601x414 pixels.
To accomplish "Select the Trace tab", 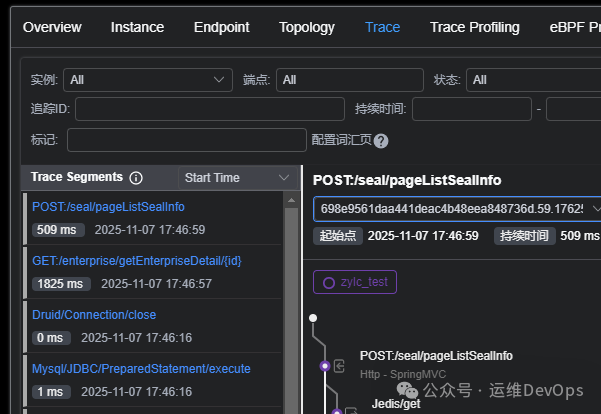I will click(x=383, y=27).
